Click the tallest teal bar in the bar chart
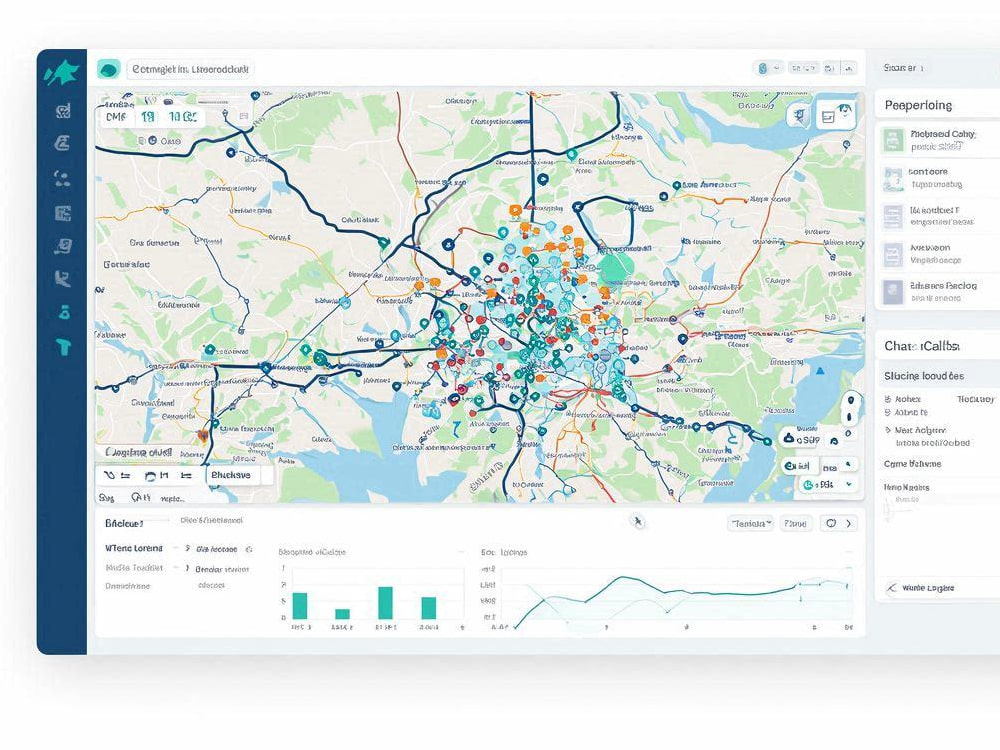Viewport: 1000px width, 750px height. coord(385,603)
